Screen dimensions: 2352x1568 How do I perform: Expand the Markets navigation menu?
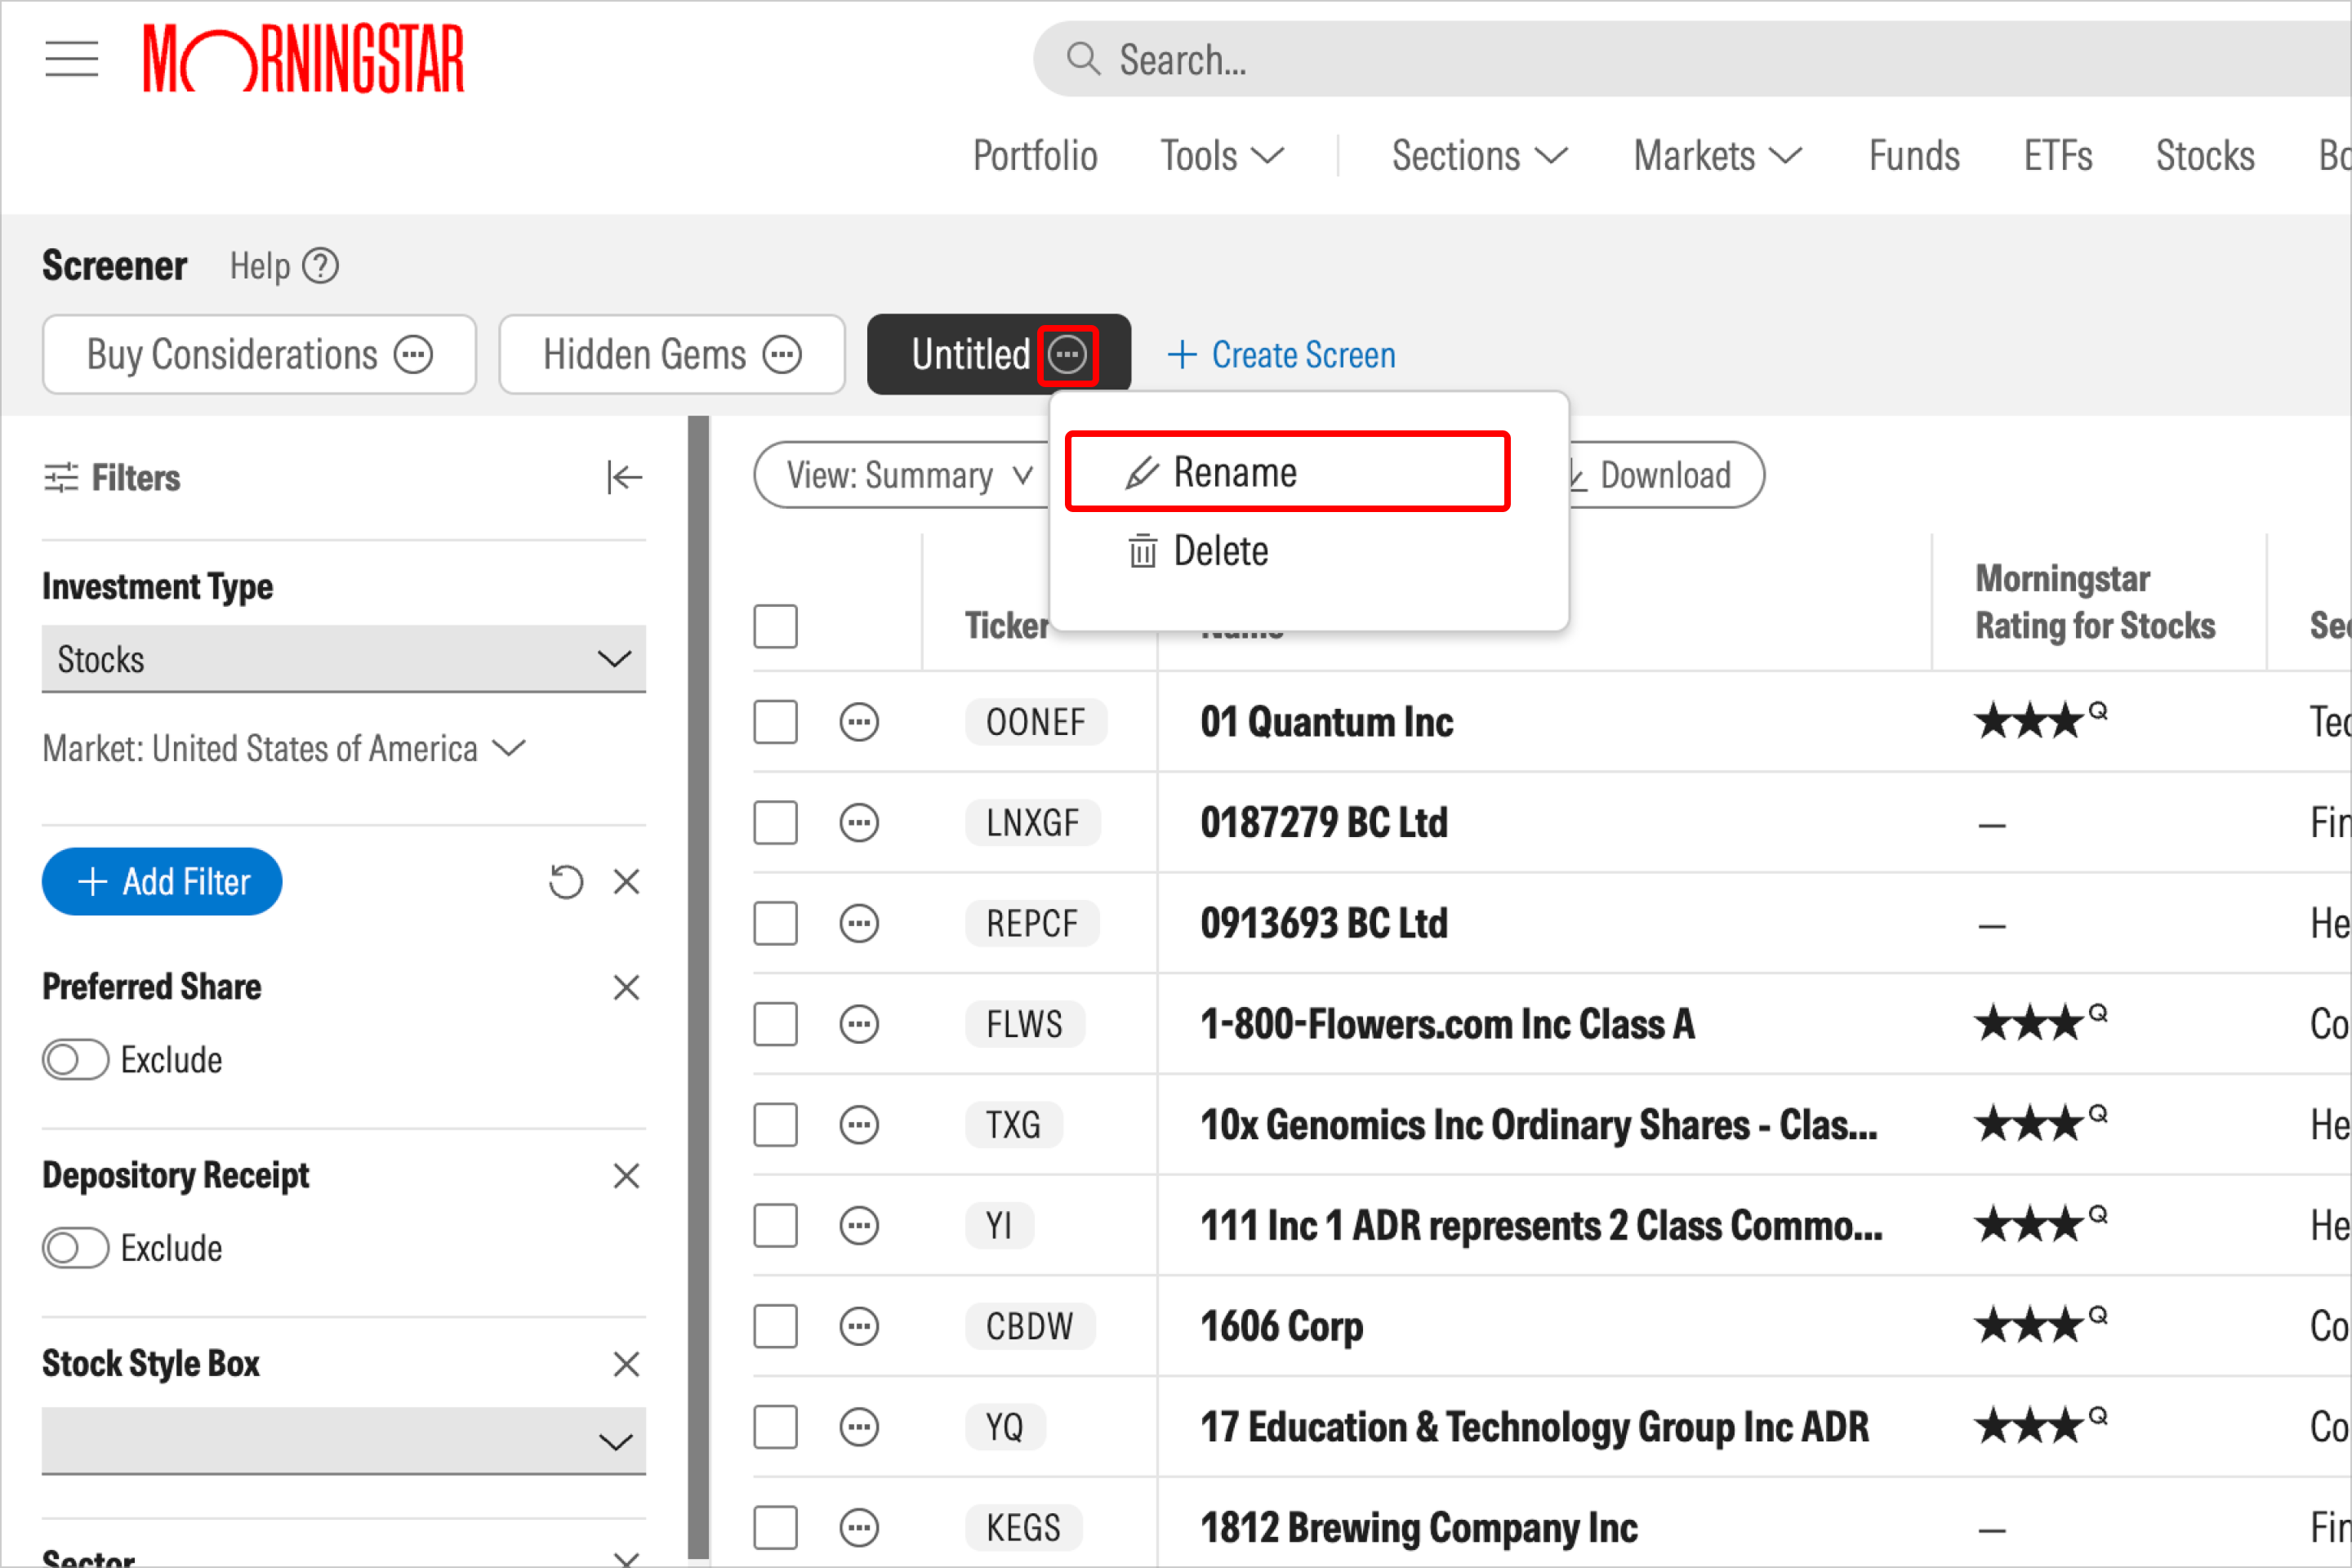[1717, 156]
